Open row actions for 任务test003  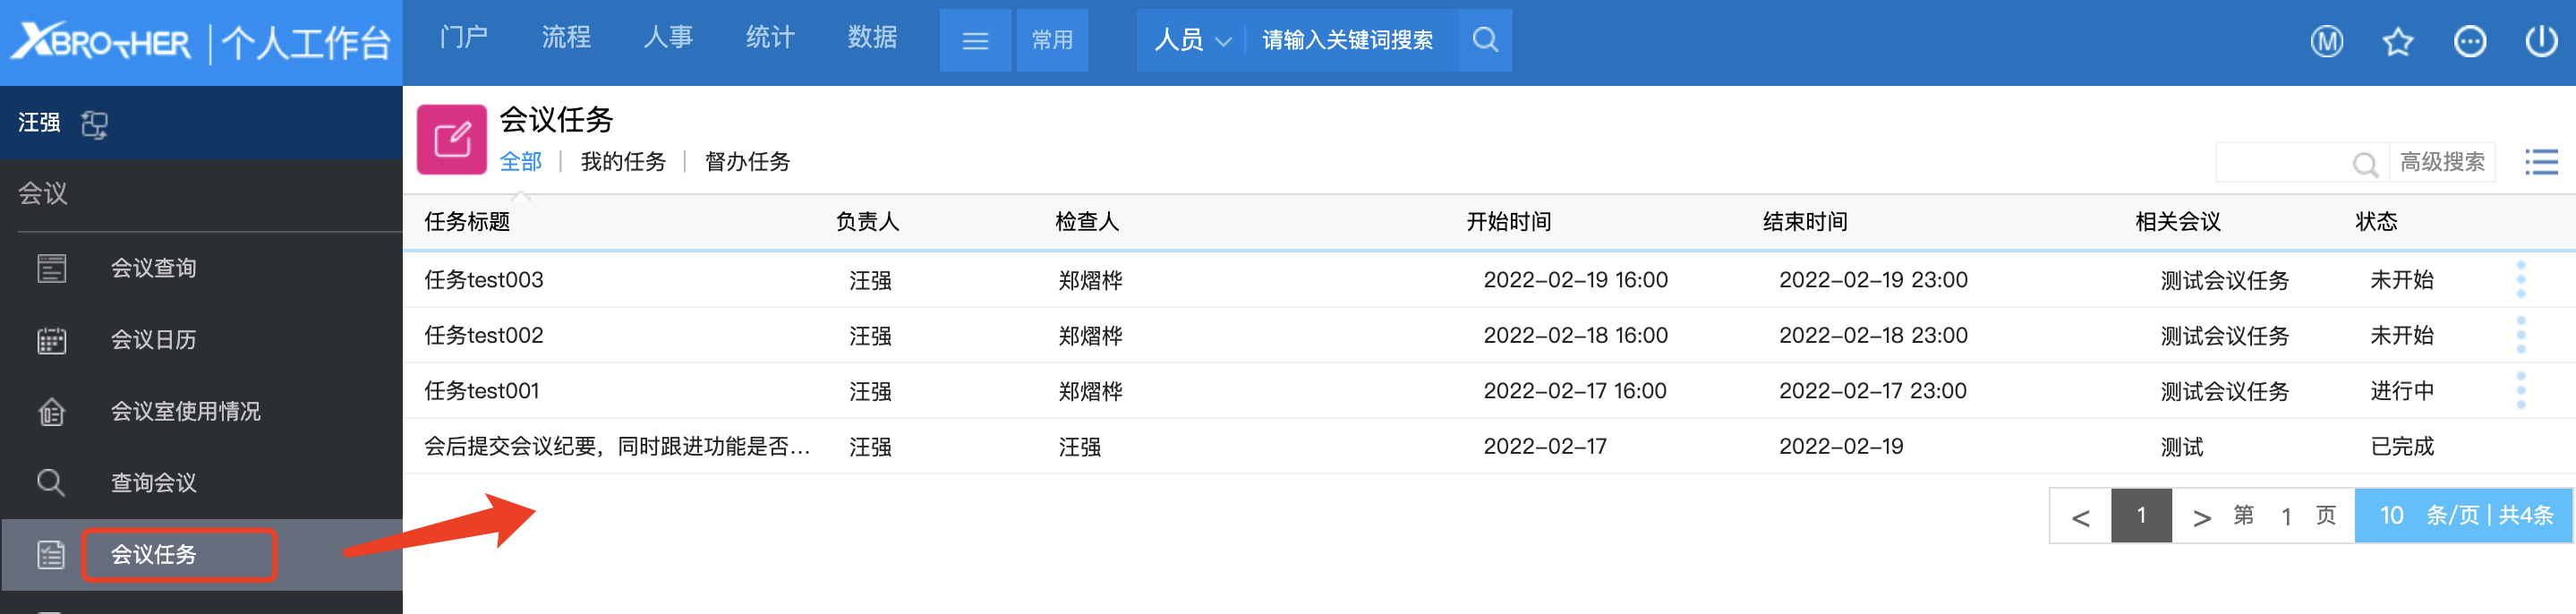point(2520,280)
